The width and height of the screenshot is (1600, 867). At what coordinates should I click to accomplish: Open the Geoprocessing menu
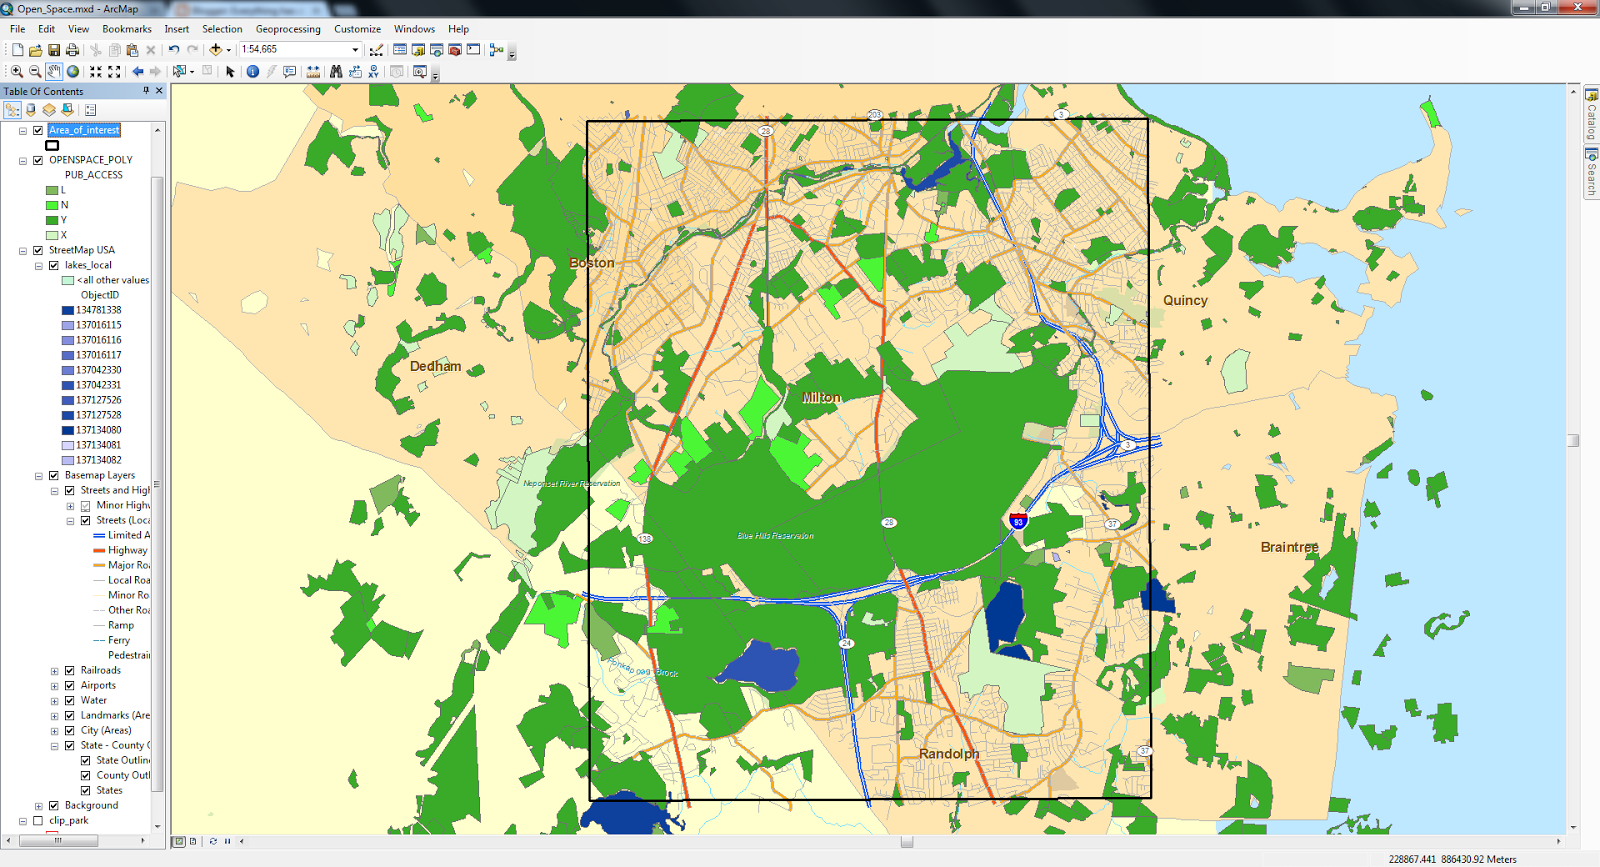point(288,29)
